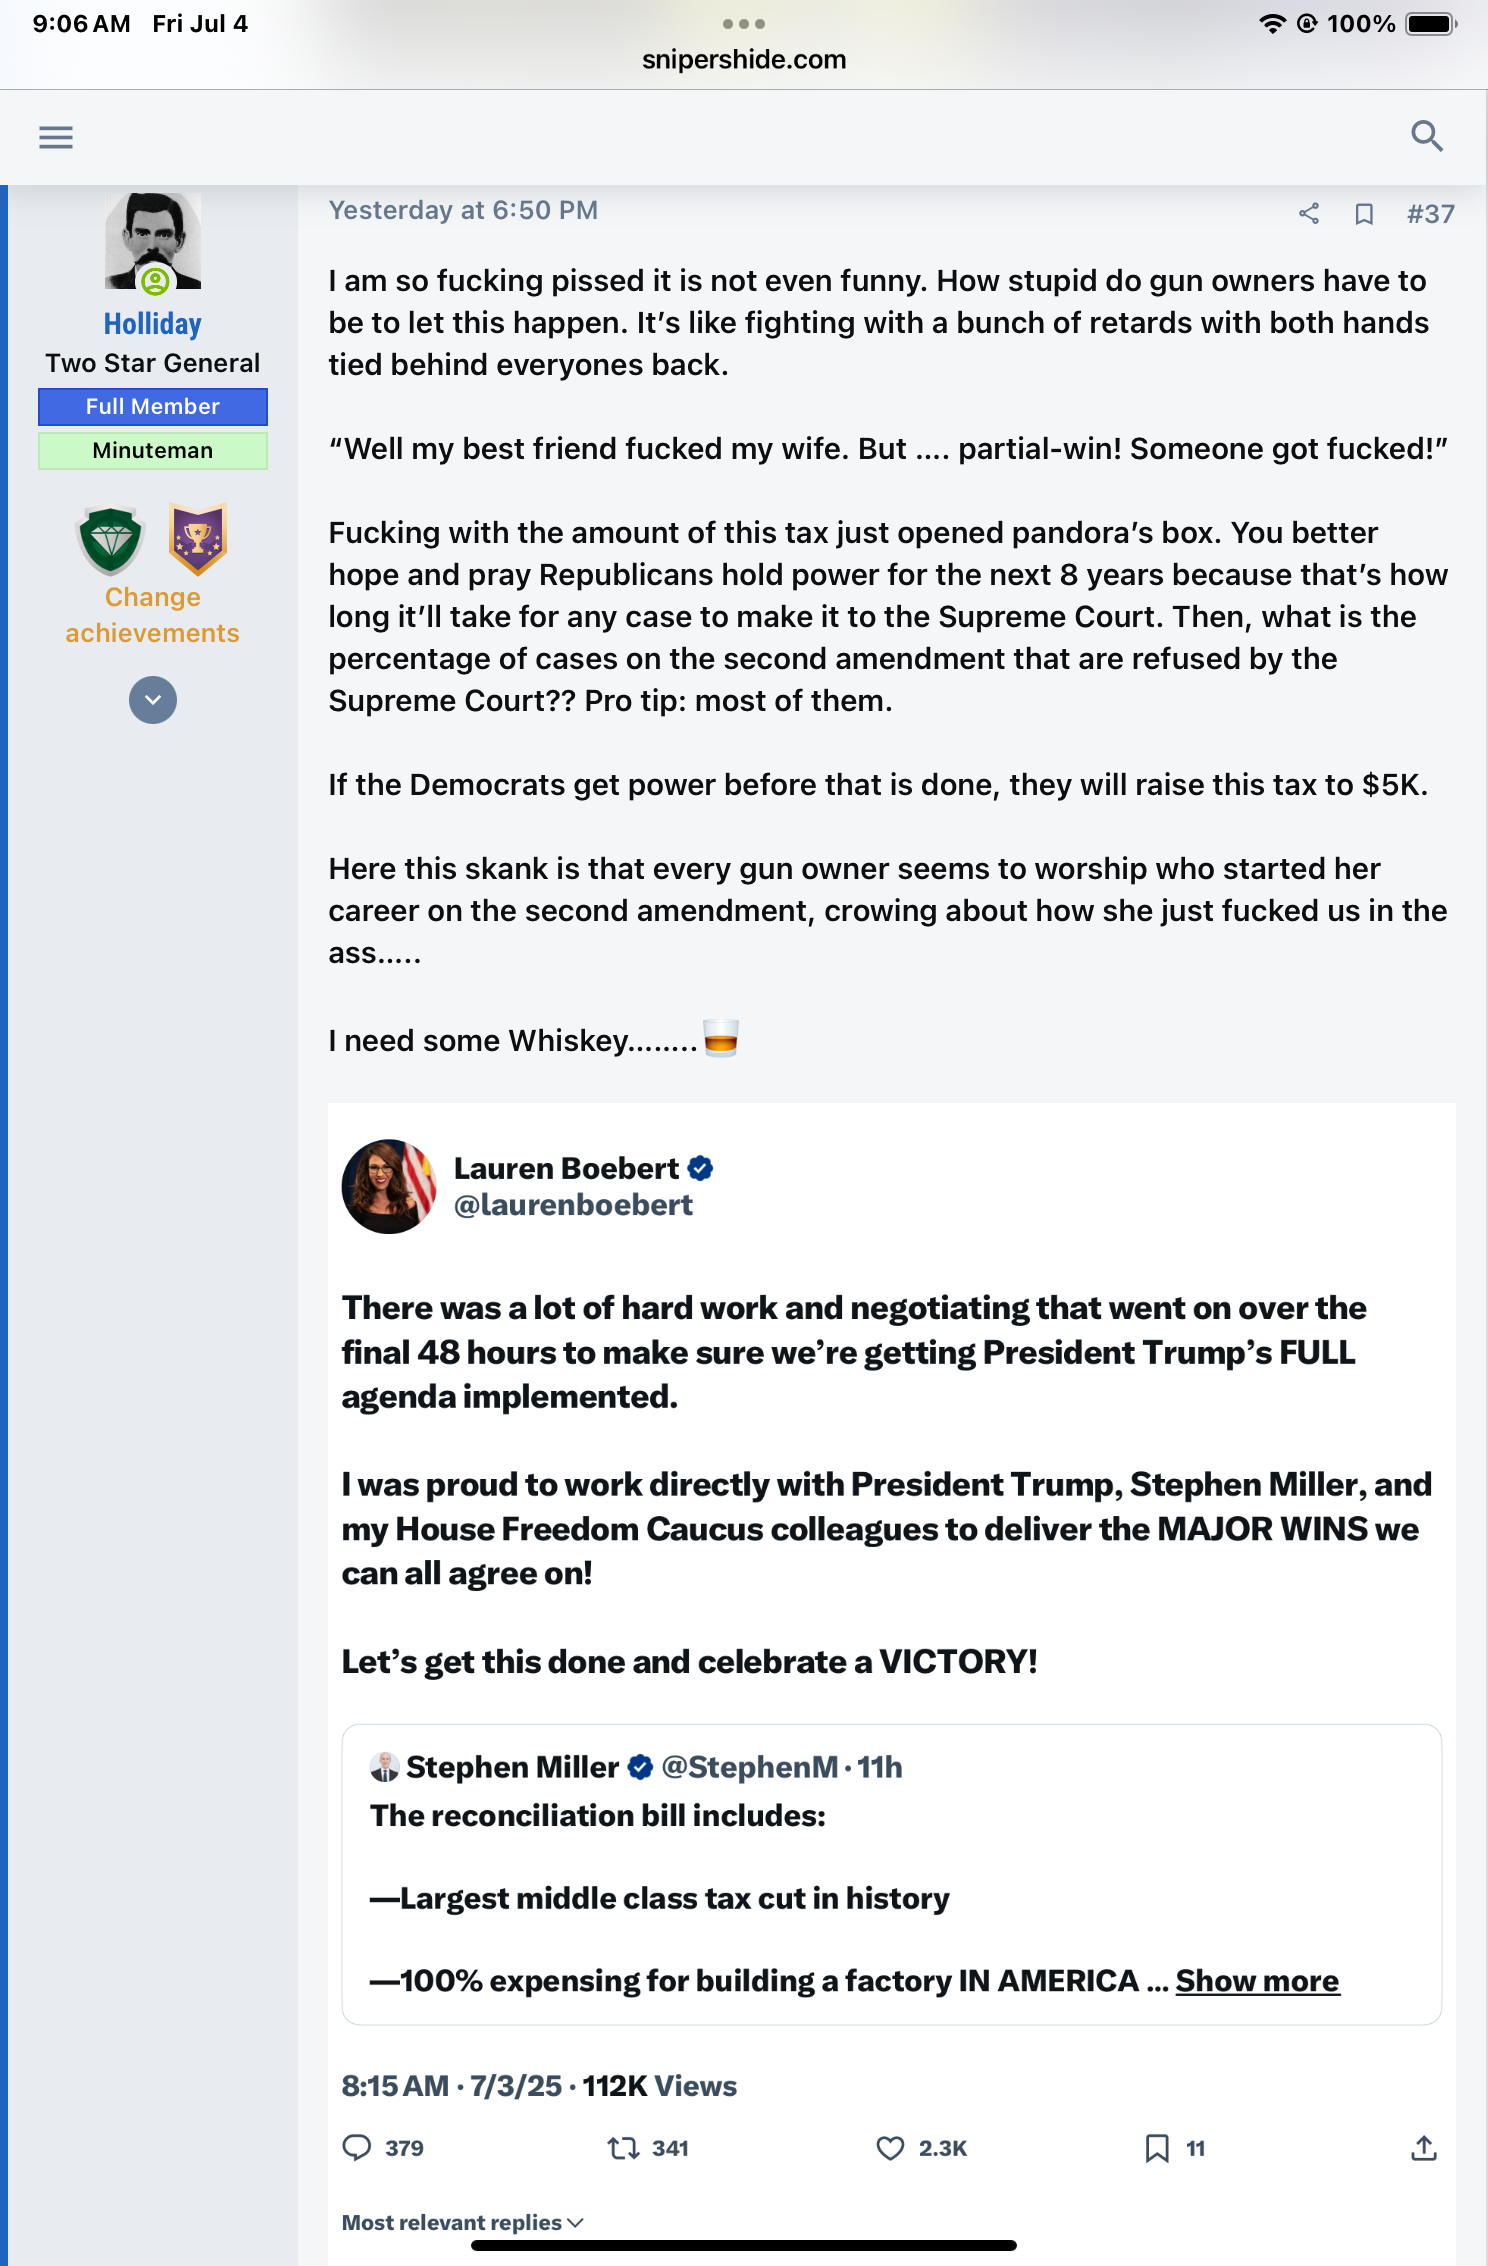Image resolution: width=1488 pixels, height=2266 pixels.
Task: Open the hamburger navigation menu
Action: click(56, 137)
